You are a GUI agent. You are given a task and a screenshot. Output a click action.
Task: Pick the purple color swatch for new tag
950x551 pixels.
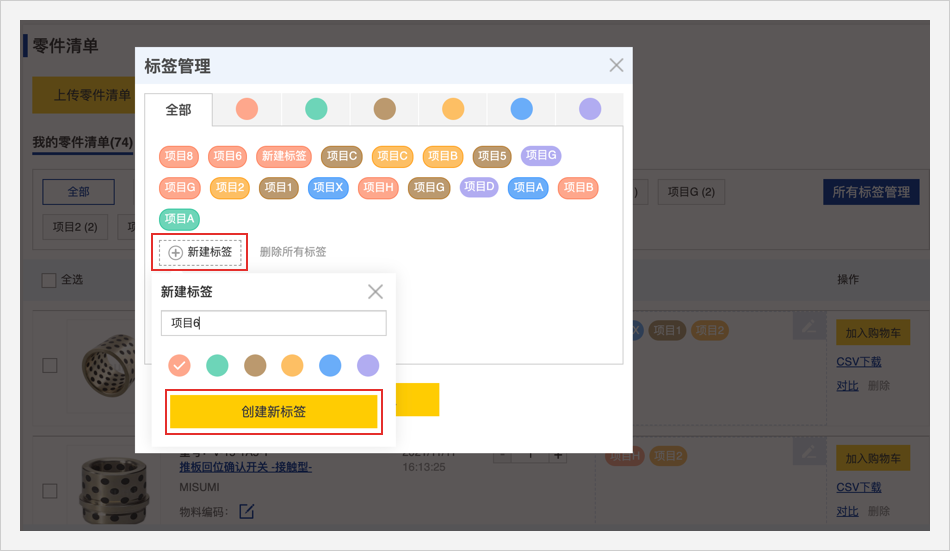coord(368,365)
